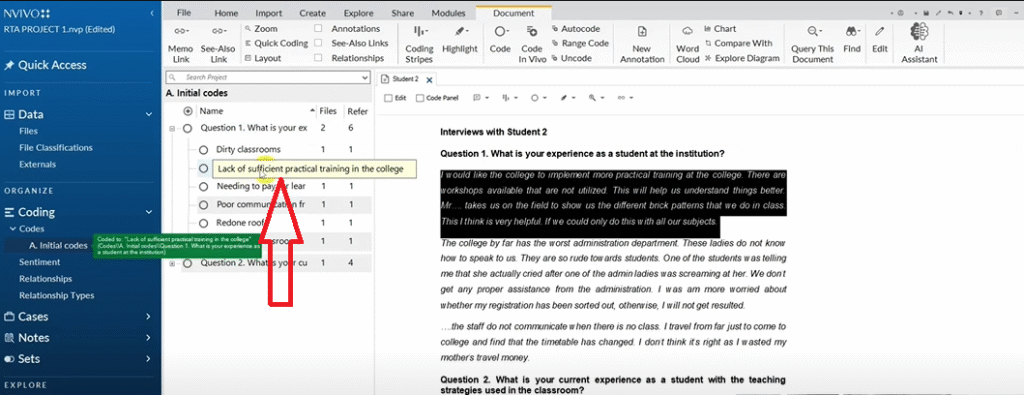Collapse the navigation pane chevron

(152, 13)
